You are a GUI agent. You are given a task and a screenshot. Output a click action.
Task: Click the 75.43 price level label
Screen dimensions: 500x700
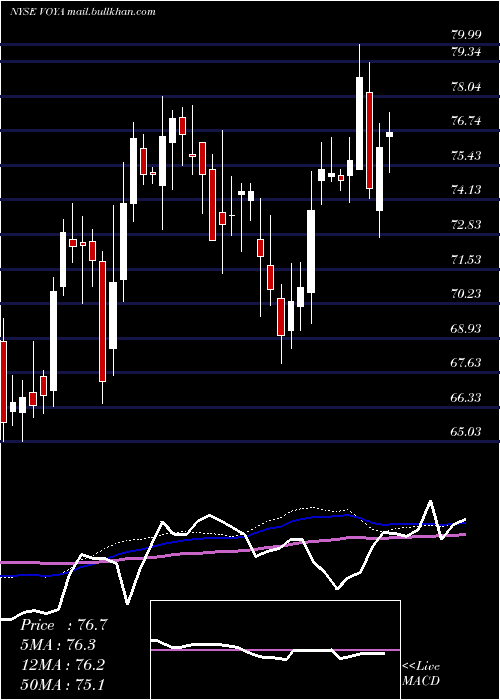coord(466,156)
